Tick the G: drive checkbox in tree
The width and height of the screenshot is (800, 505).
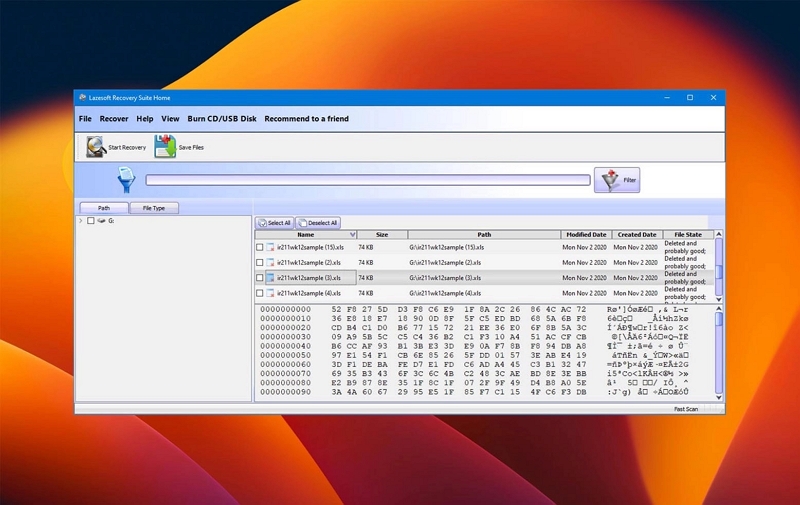91,221
